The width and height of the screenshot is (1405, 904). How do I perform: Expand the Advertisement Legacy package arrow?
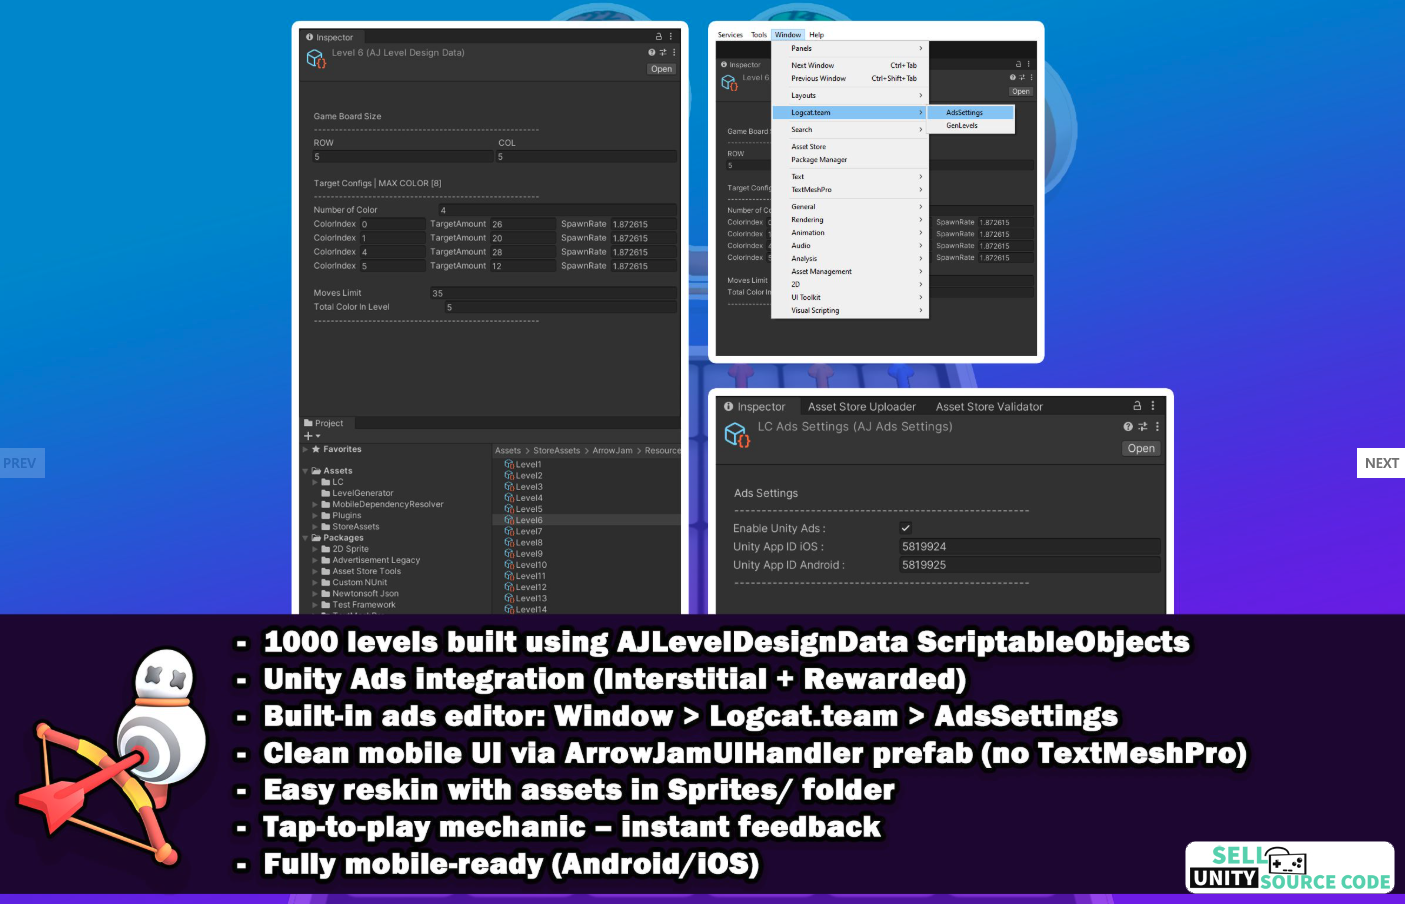tap(315, 560)
